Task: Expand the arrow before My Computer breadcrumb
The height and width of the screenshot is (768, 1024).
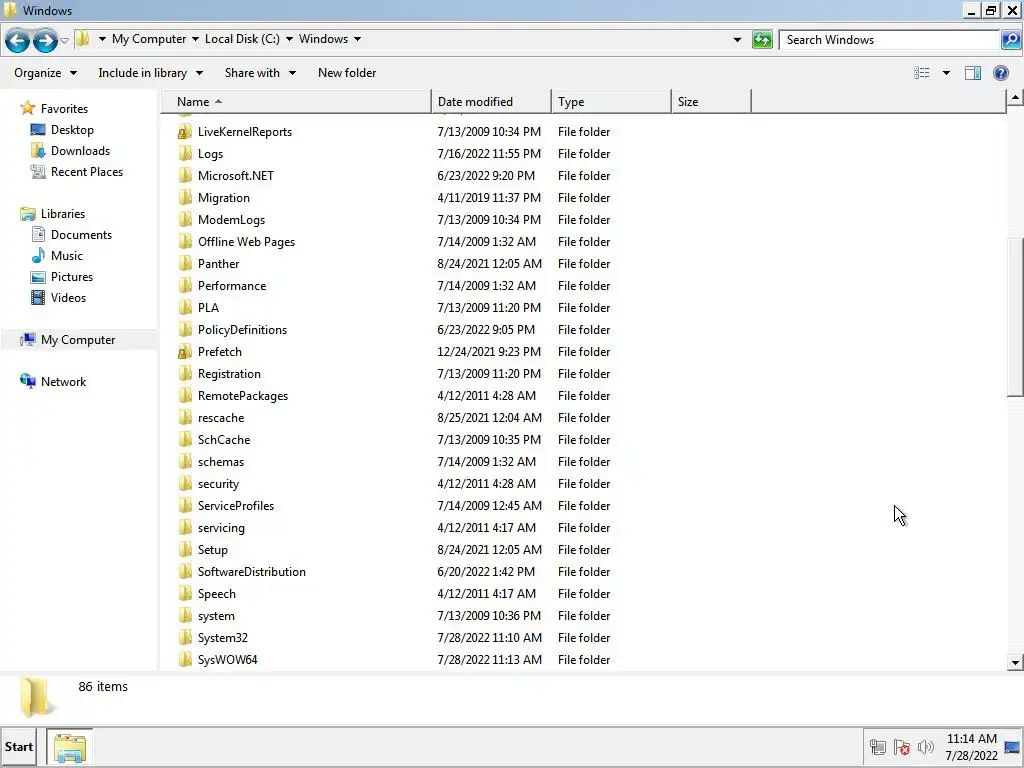Action: [x=102, y=39]
